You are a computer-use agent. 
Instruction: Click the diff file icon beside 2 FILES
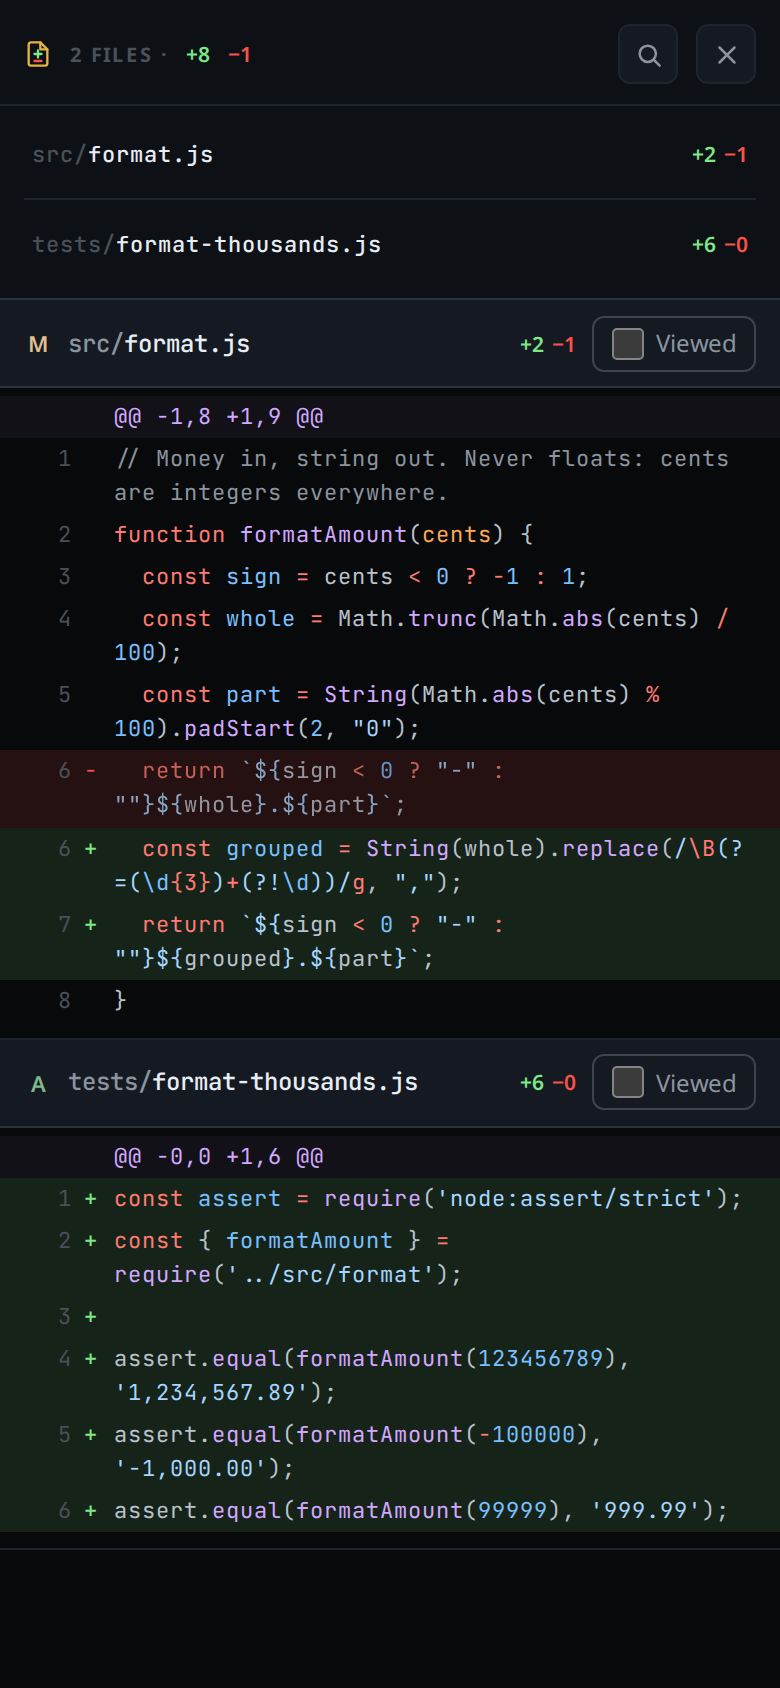[38, 54]
